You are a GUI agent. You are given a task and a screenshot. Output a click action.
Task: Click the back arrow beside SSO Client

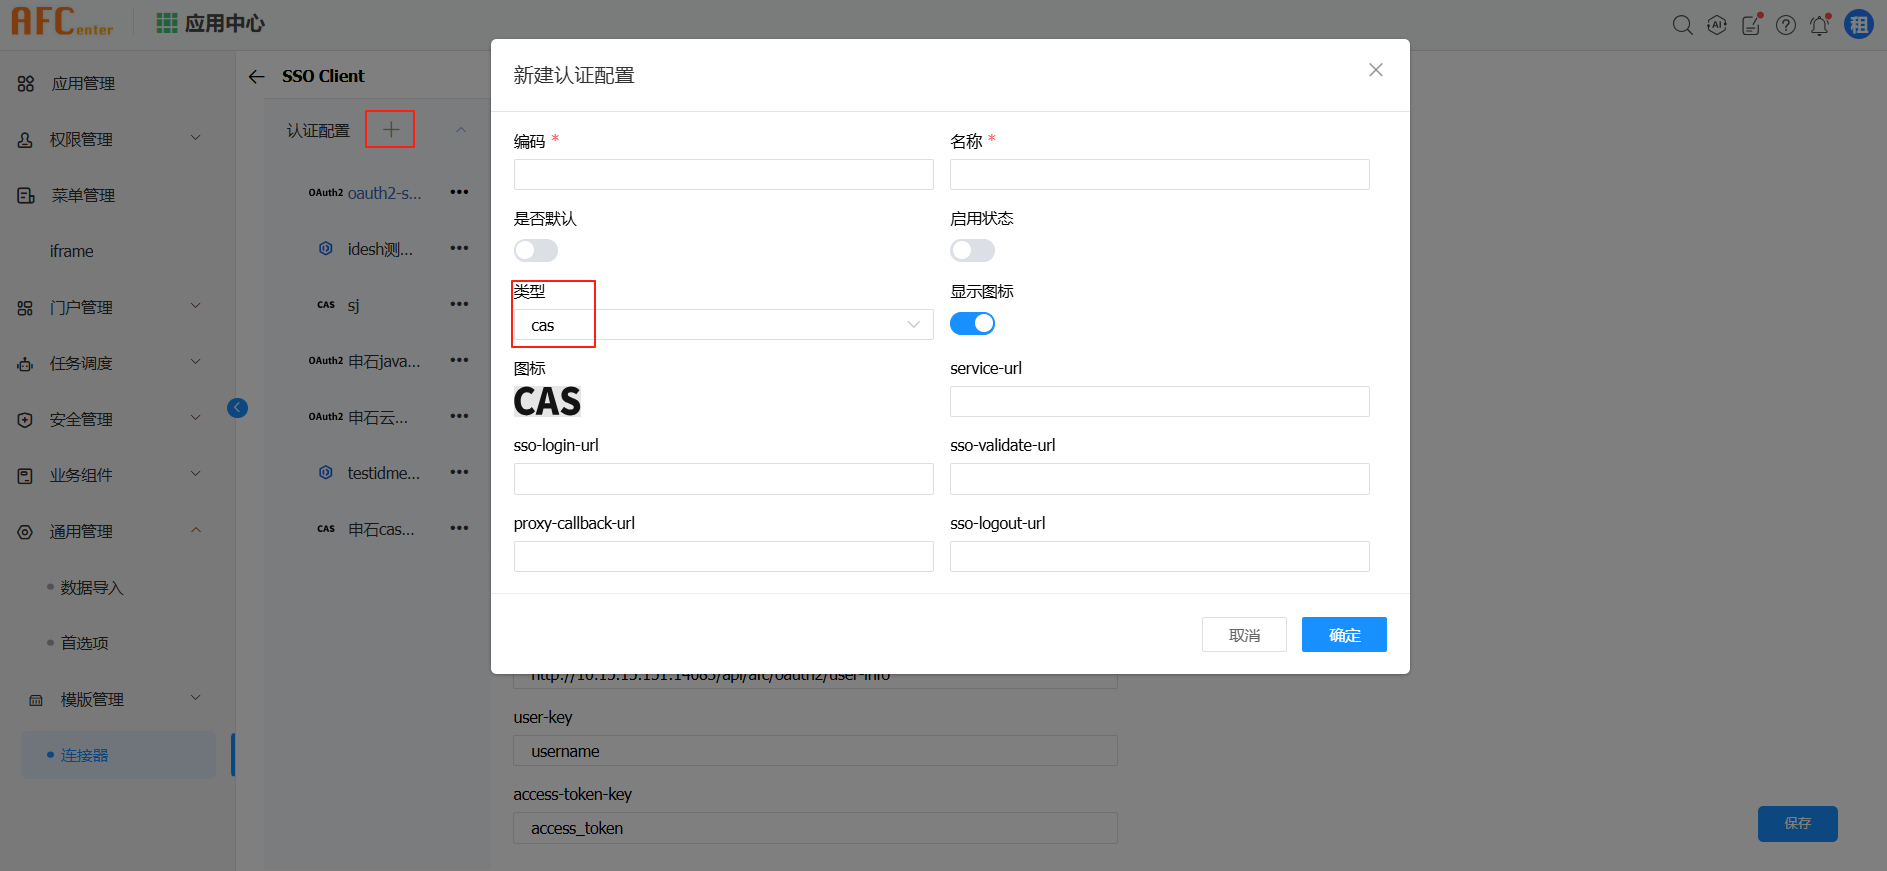(x=257, y=77)
